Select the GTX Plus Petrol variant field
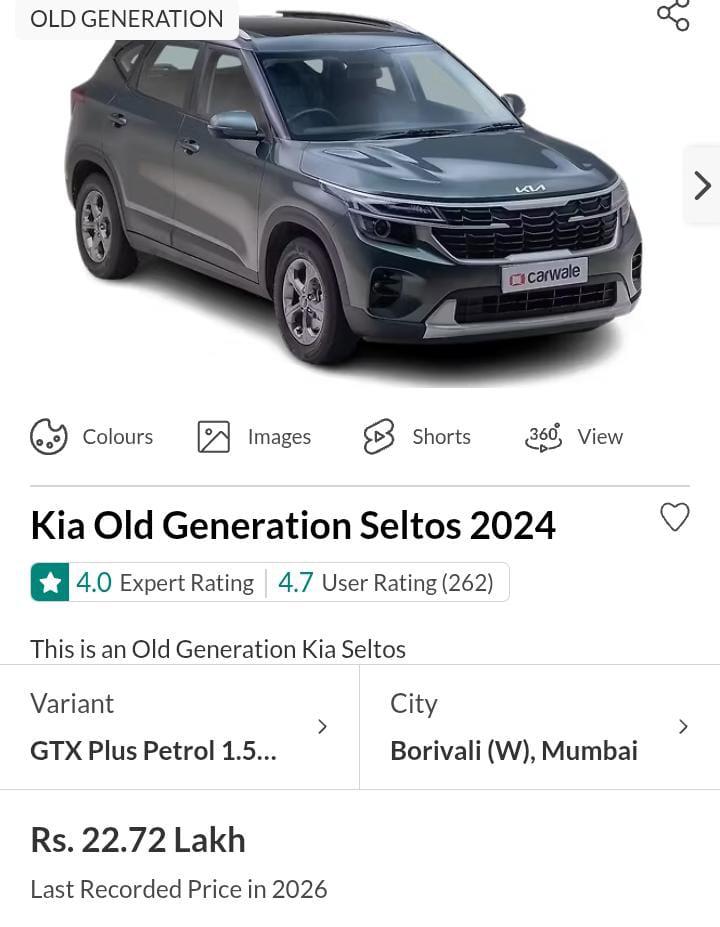The height and width of the screenshot is (927, 720). [153, 751]
